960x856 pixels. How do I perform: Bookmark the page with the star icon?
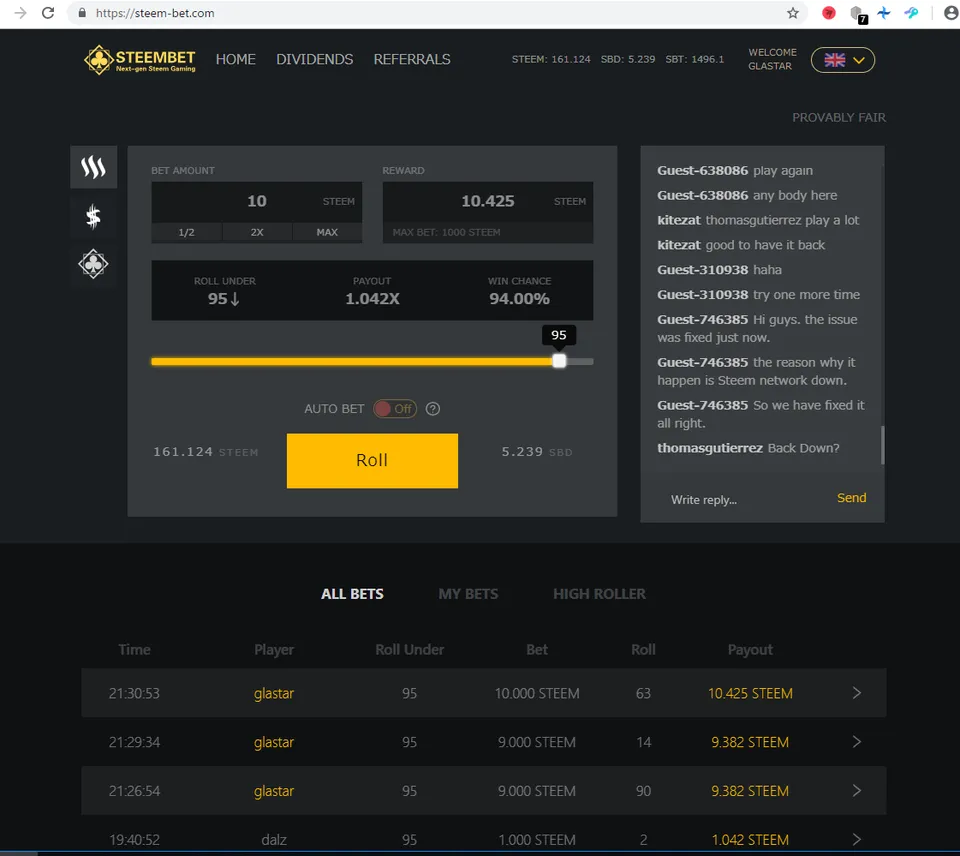click(x=793, y=13)
